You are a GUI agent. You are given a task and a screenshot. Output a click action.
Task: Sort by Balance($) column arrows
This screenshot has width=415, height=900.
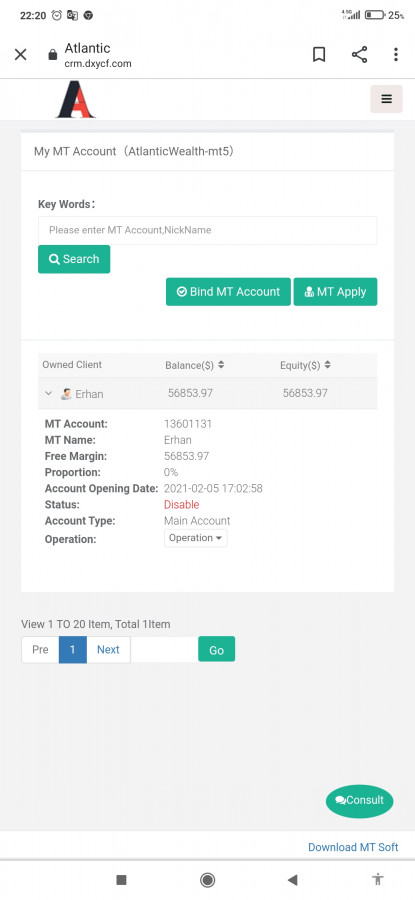pyautogui.click(x=221, y=364)
